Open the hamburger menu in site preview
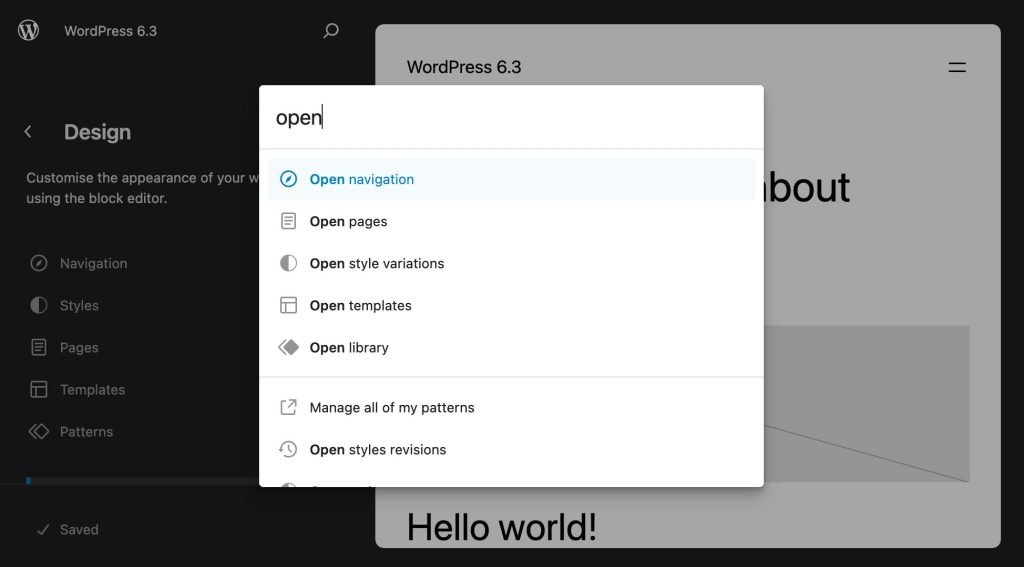 coord(957,67)
